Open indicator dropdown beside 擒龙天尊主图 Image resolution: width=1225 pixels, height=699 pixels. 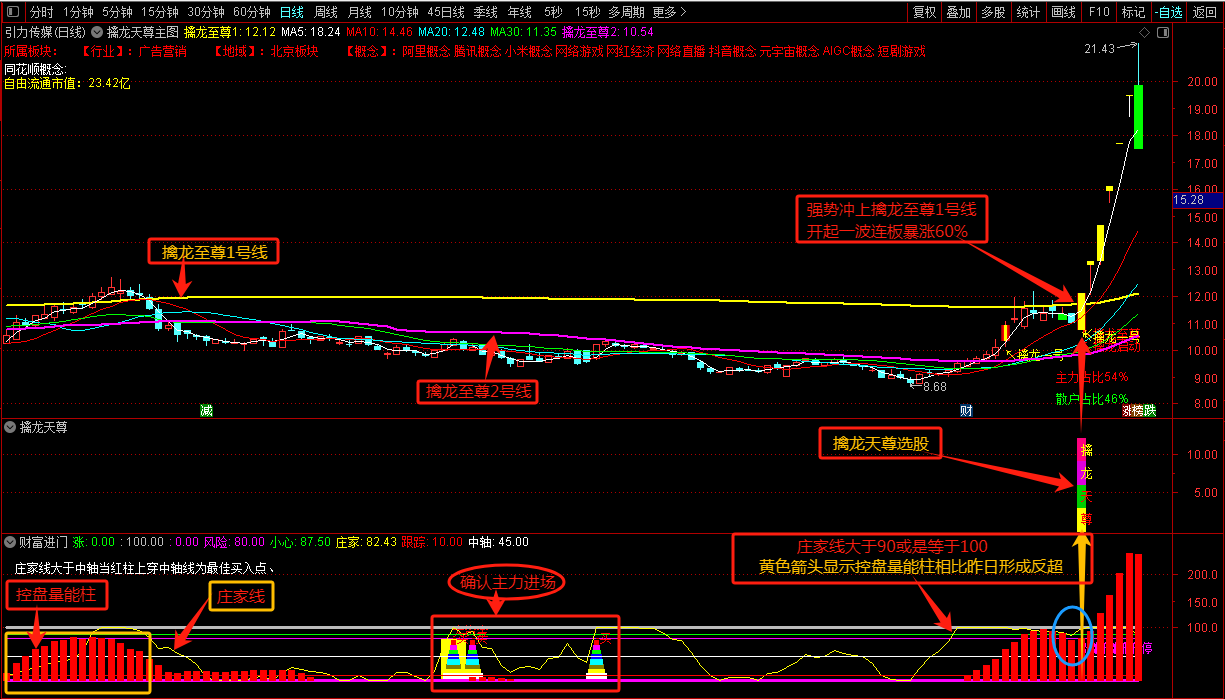click(97, 31)
